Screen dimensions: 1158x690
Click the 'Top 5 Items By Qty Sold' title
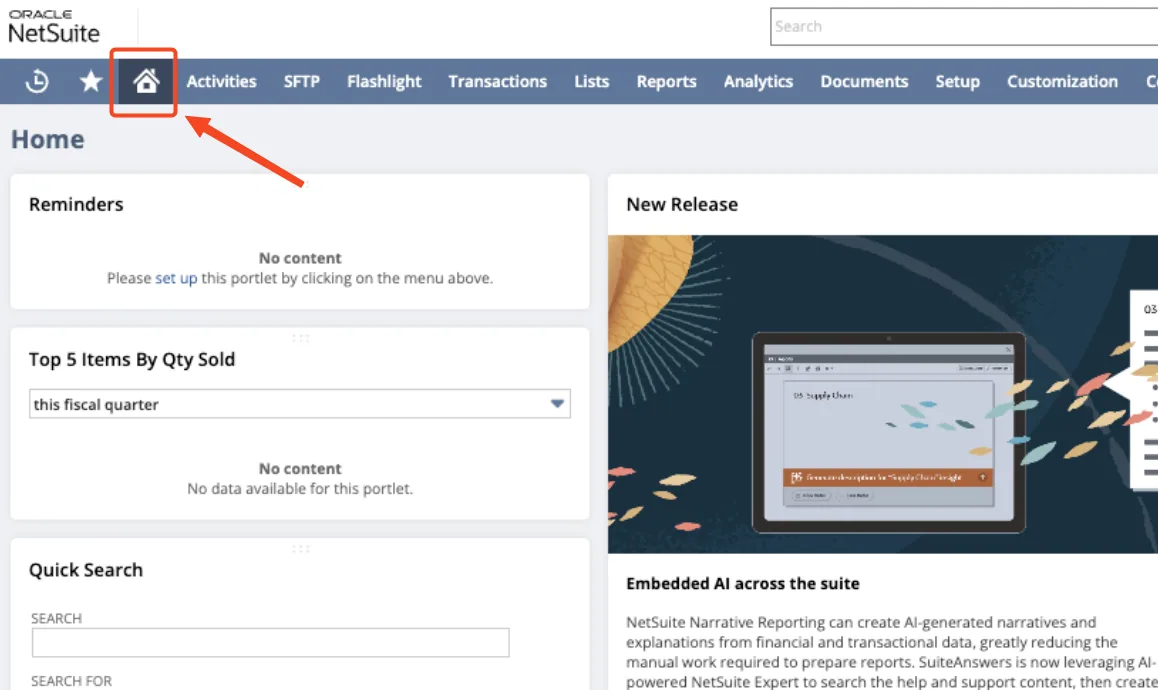click(131, 360)
